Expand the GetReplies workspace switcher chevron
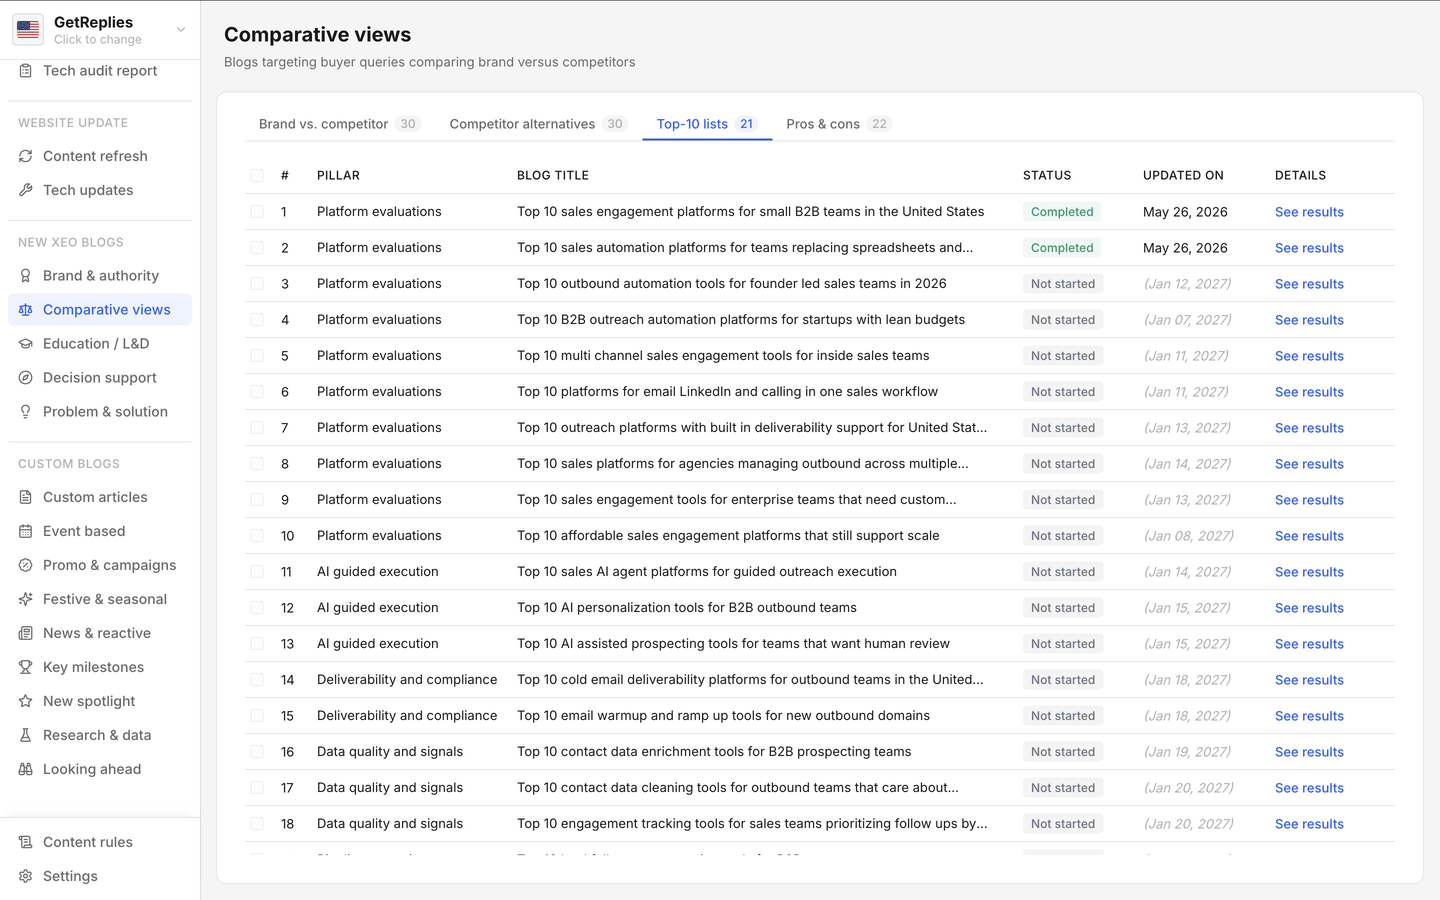Screen dimensions: 1440x900 click(x=181, y=29)
